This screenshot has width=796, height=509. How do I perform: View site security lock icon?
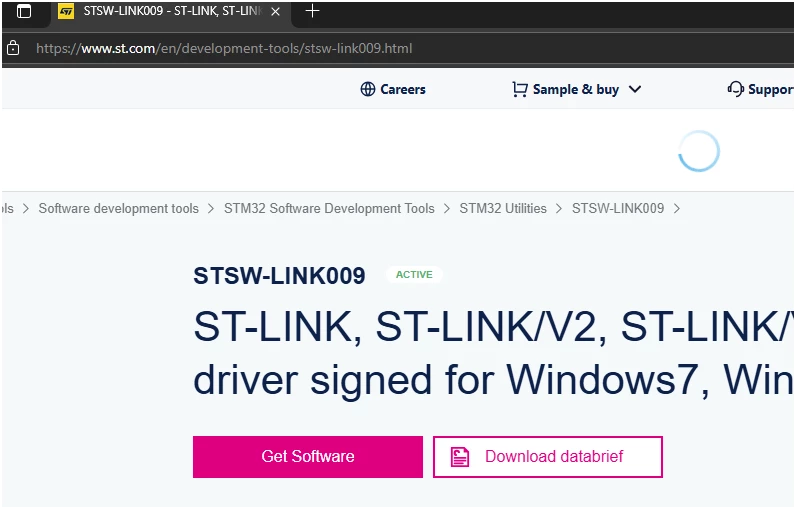pyautogui.click(x=13, y=48)
